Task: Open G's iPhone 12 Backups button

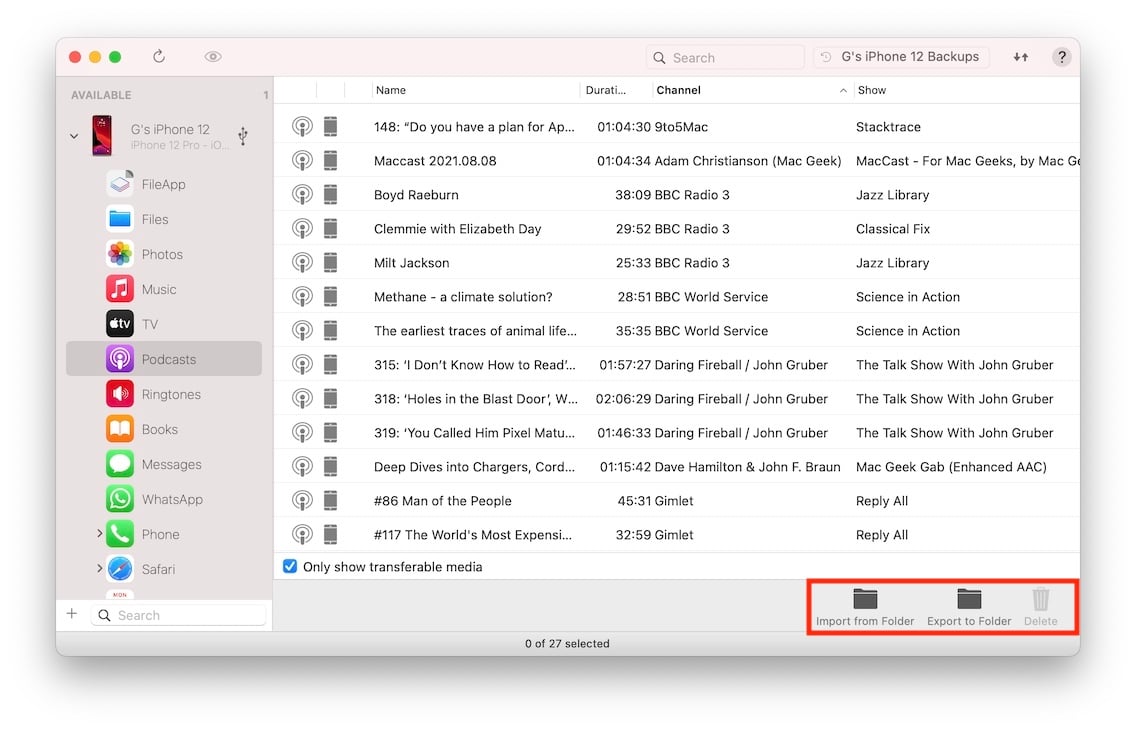Action: (901, 56)
